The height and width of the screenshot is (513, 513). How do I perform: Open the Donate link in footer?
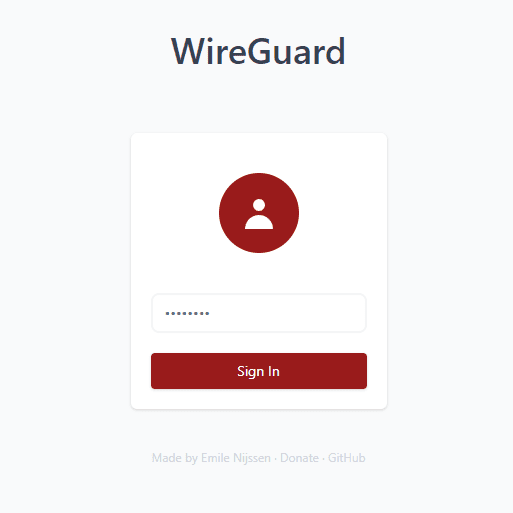pyautogui.click(x=299, y=458)
